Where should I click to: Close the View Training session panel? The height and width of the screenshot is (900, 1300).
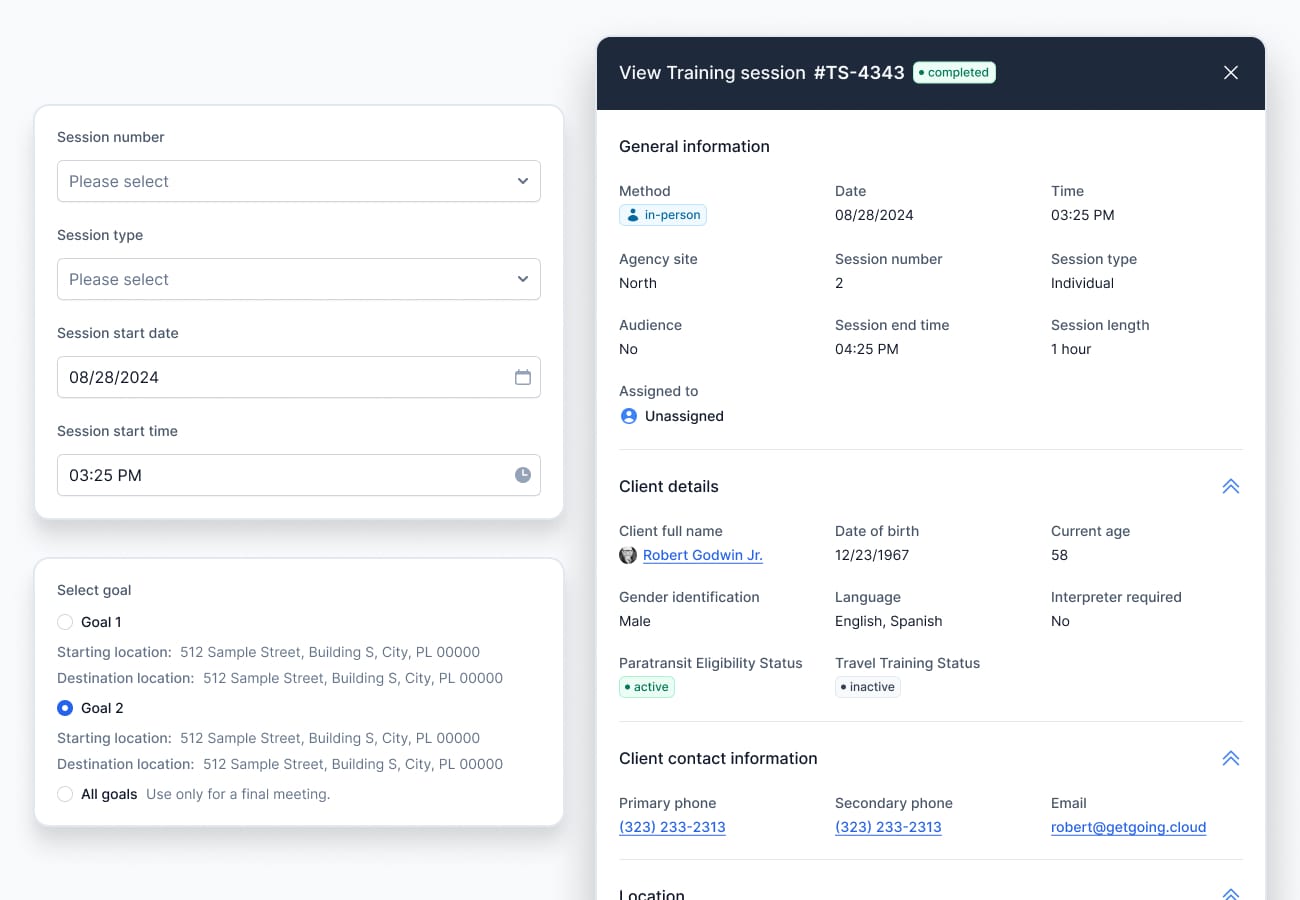[1231, 72]
